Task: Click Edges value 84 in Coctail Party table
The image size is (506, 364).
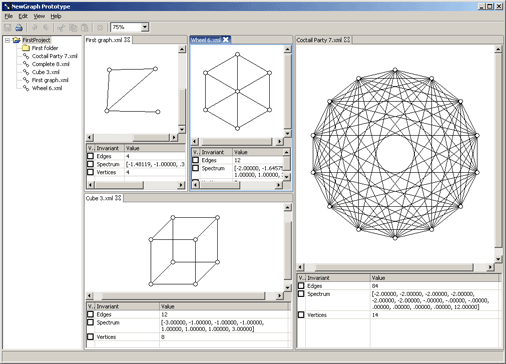Action: point(375,286)
